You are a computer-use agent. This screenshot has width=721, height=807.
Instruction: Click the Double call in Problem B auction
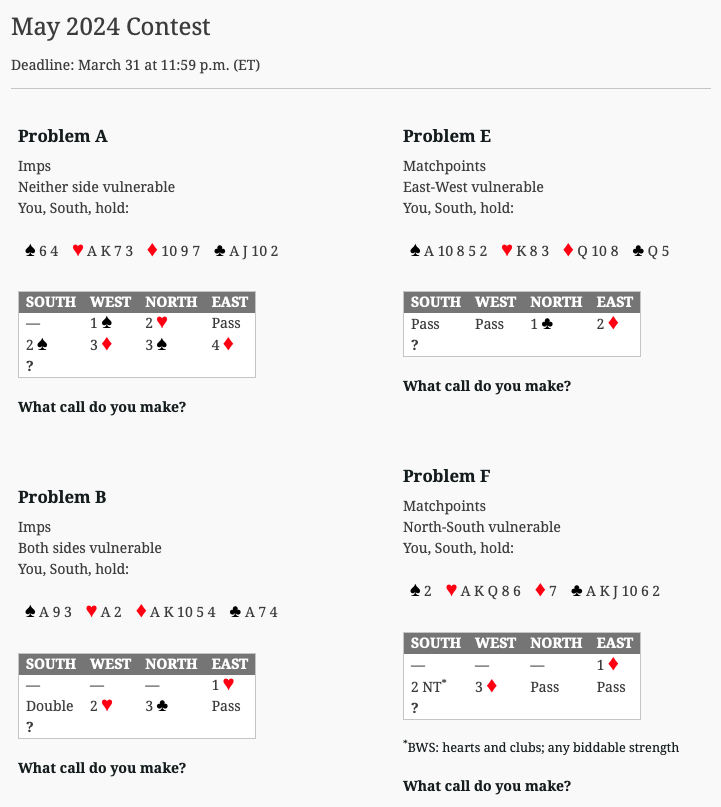pos(50,706)
